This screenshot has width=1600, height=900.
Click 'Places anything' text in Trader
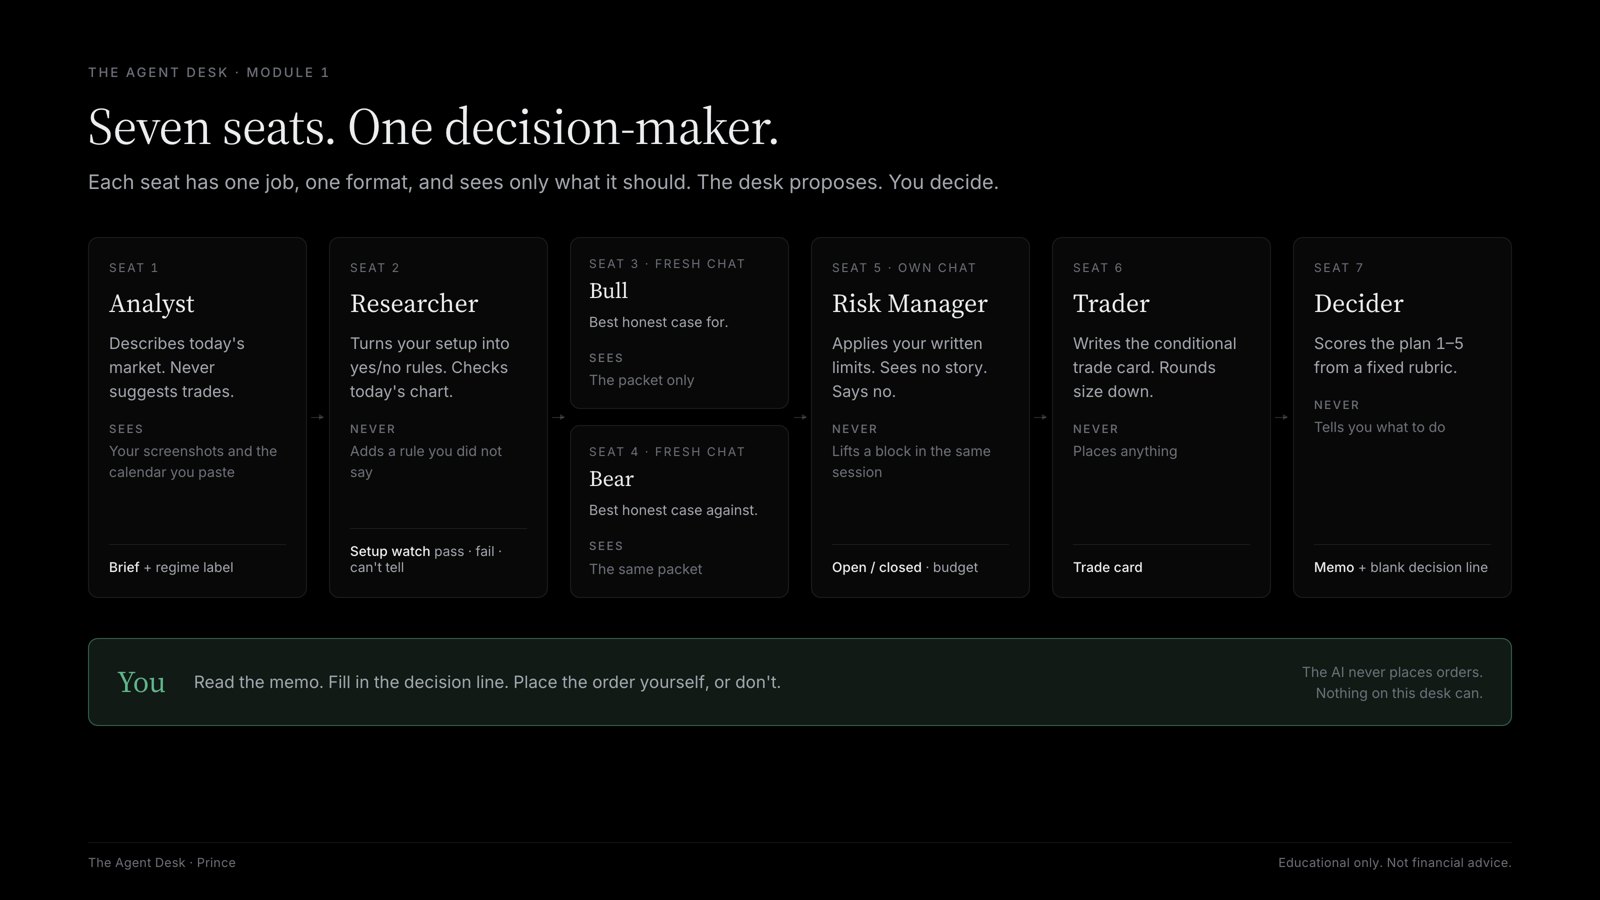pyautogui.click(x=1125, y=451)
